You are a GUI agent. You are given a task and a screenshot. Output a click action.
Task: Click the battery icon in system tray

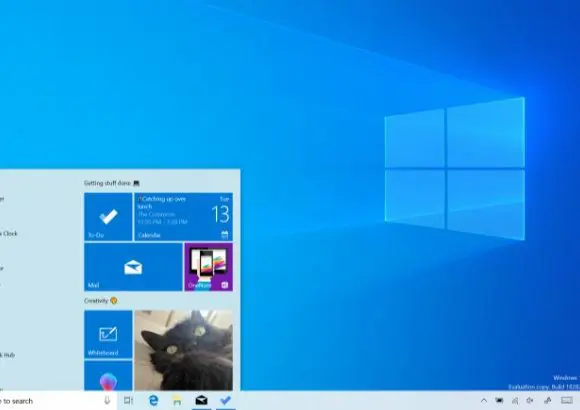click(x=499, y=400)
